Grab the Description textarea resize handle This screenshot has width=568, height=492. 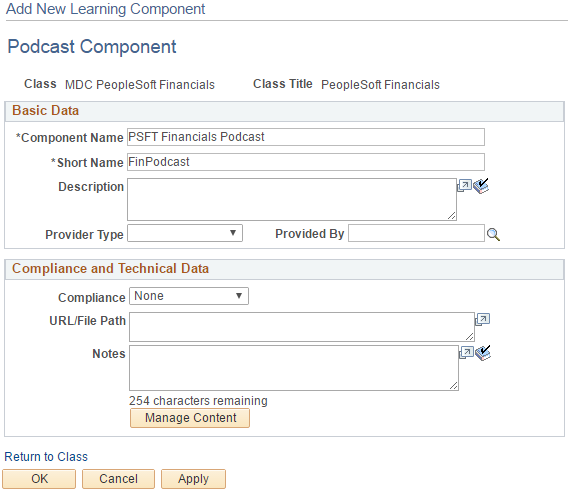point(451,216)
